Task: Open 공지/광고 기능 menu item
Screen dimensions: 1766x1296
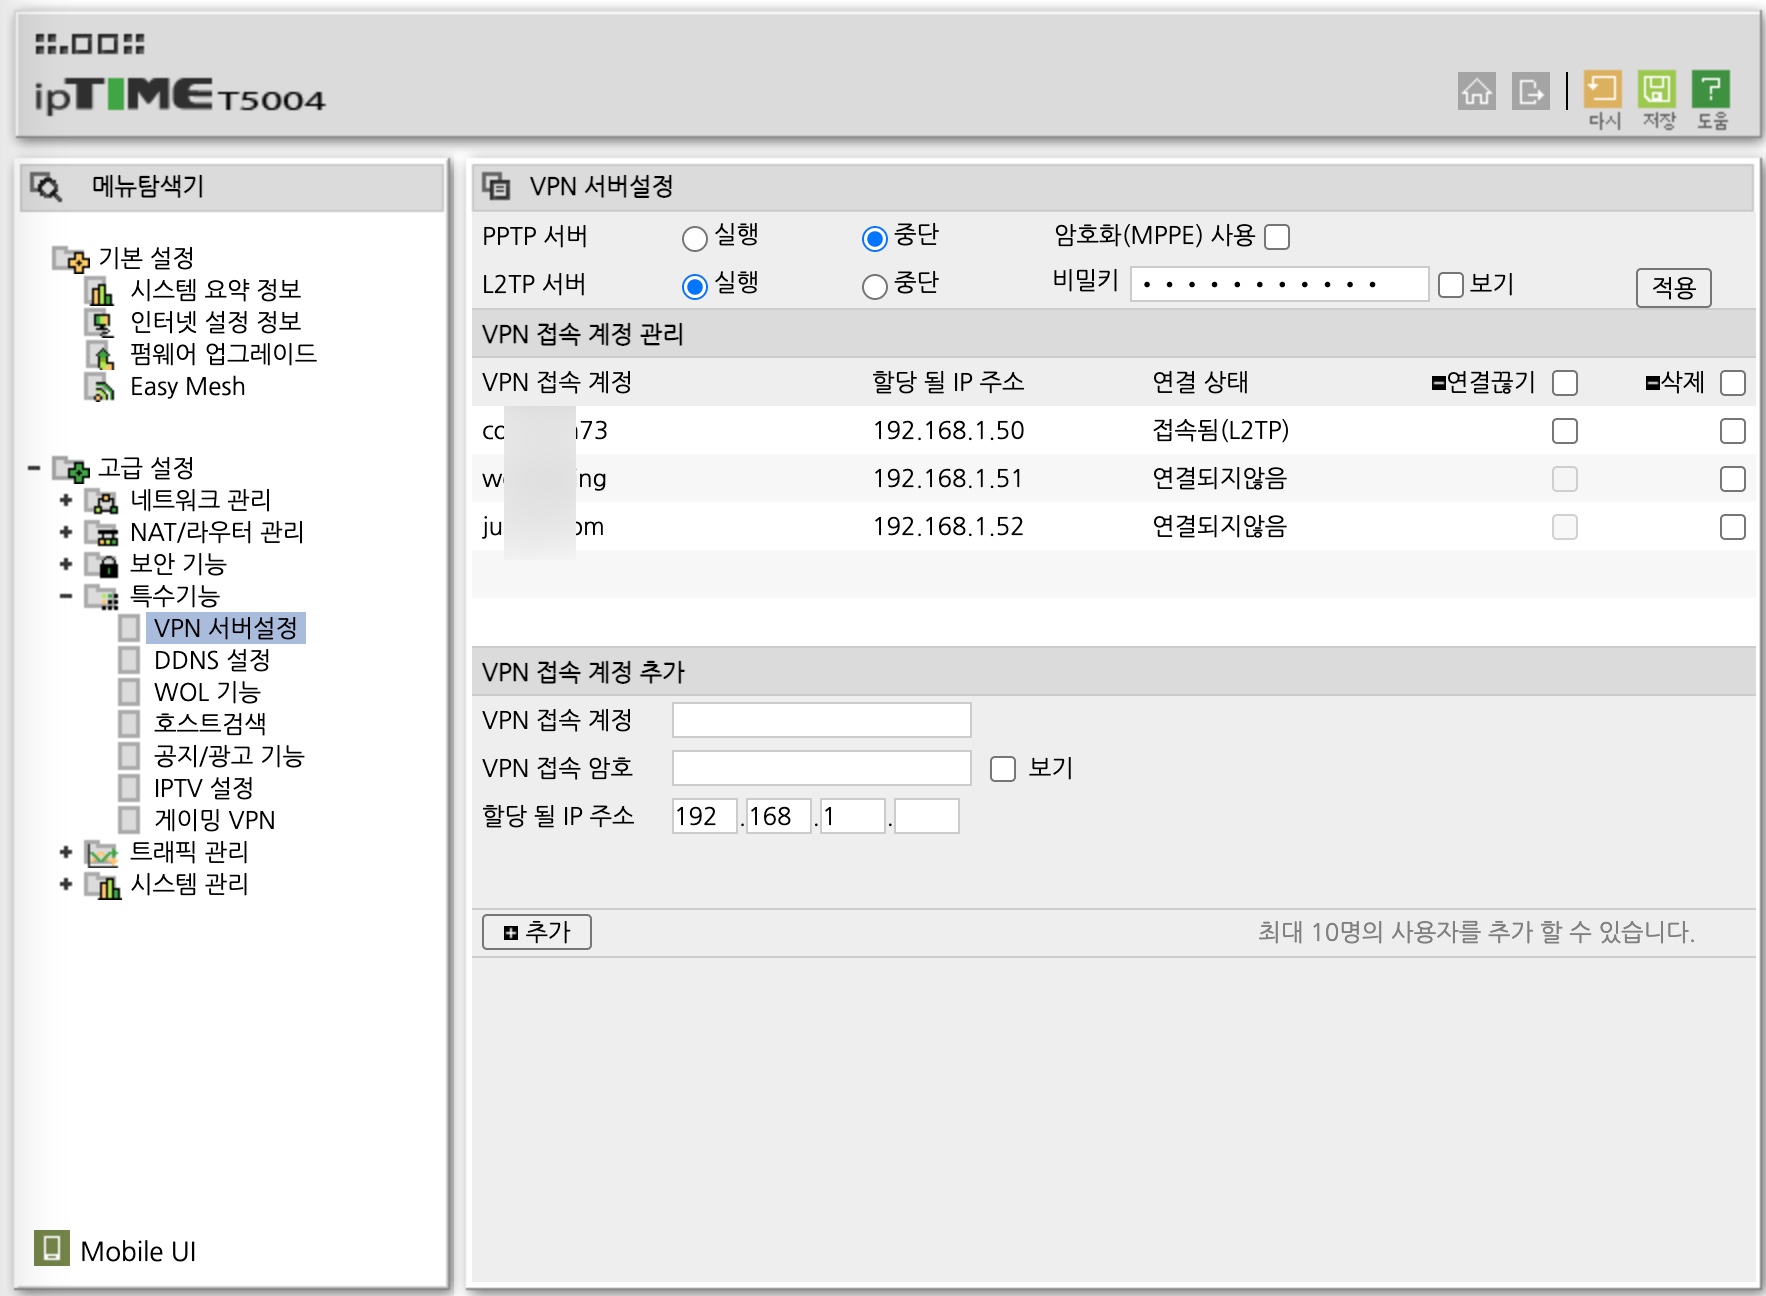Action: point(229,756)
